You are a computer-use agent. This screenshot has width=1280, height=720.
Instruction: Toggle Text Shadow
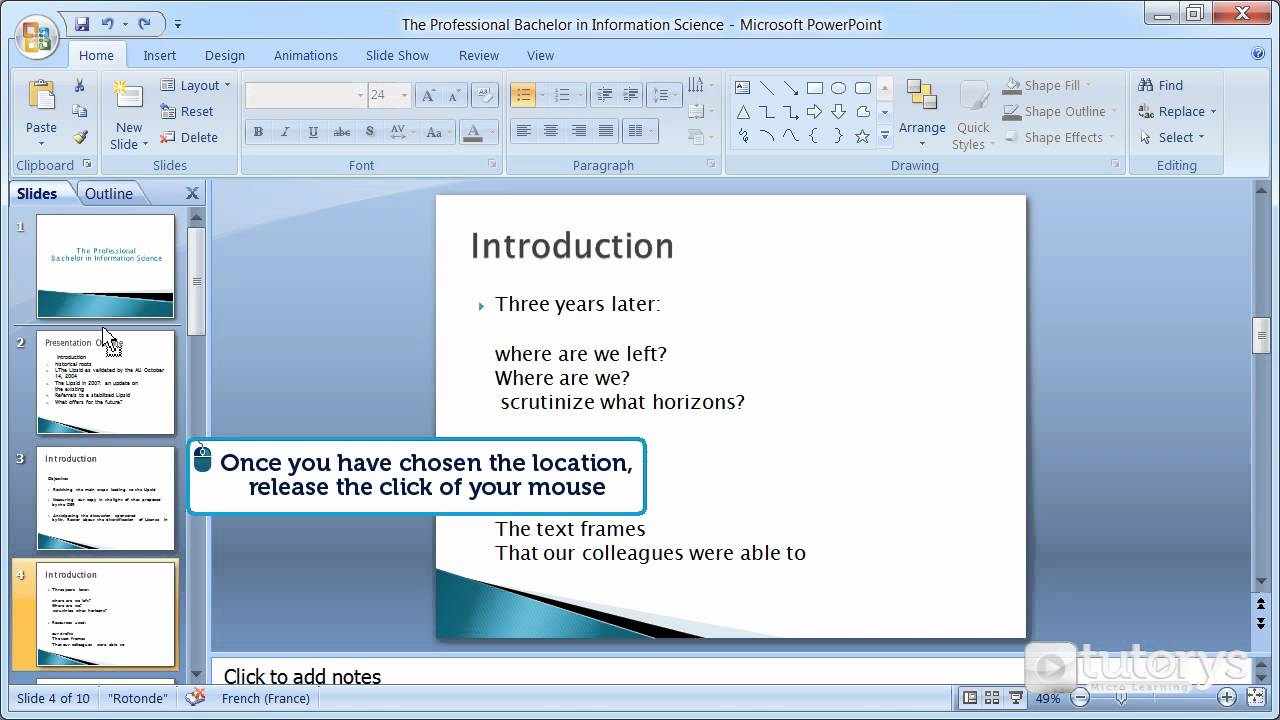click(370, 132)
